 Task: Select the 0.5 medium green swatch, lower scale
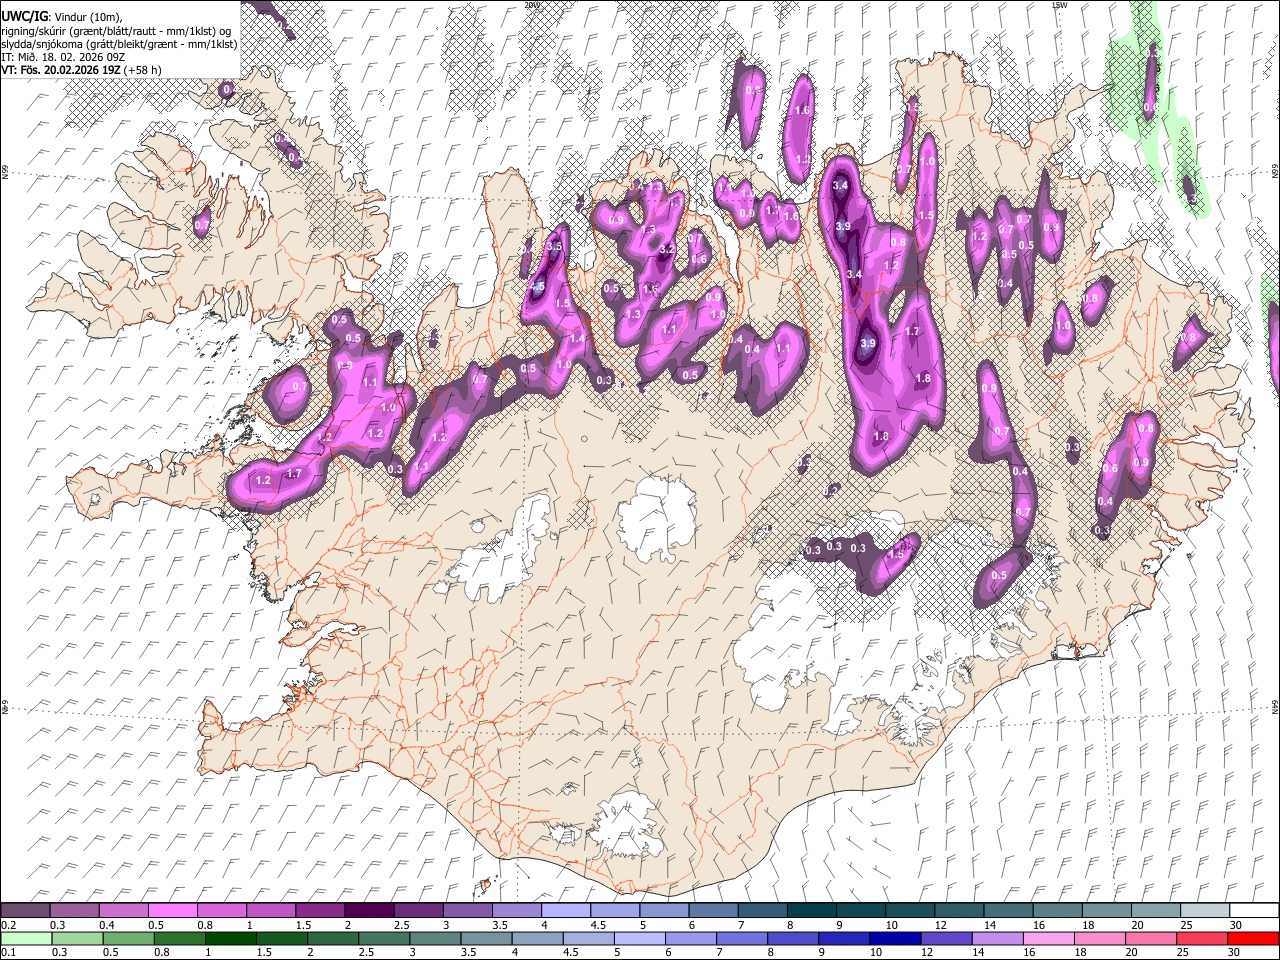[128, 938]
